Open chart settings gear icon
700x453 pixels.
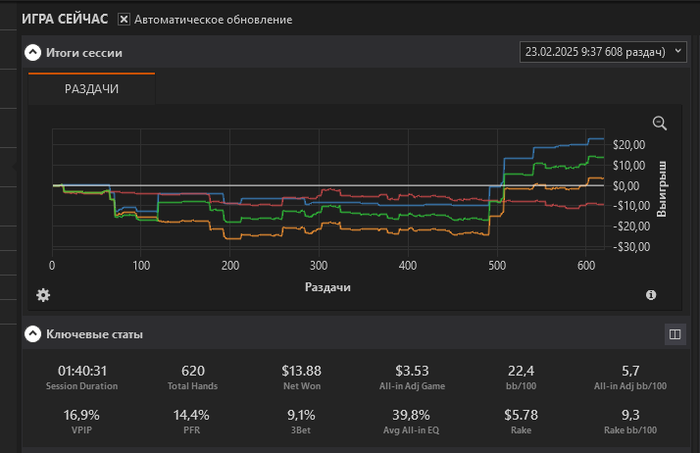pos(43,295)
